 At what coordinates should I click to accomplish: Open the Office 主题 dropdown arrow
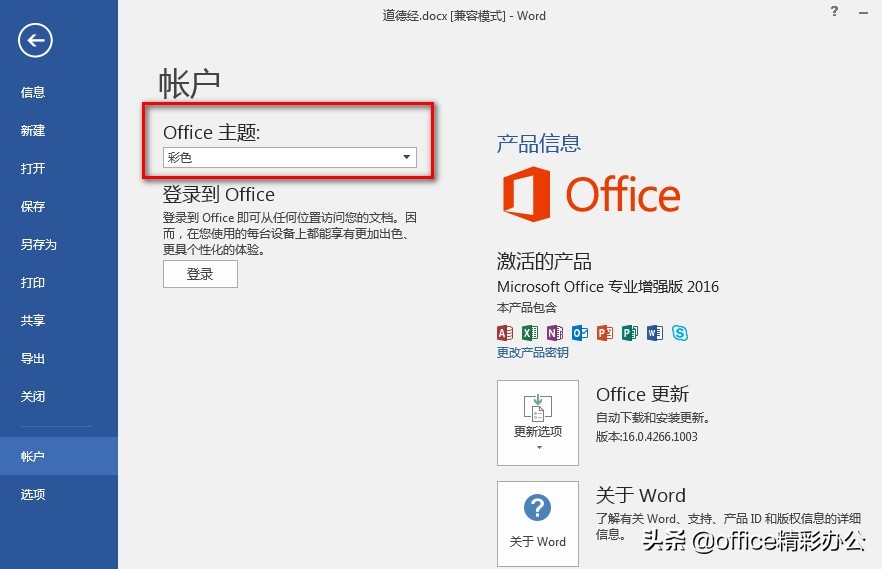pos(406,157)
